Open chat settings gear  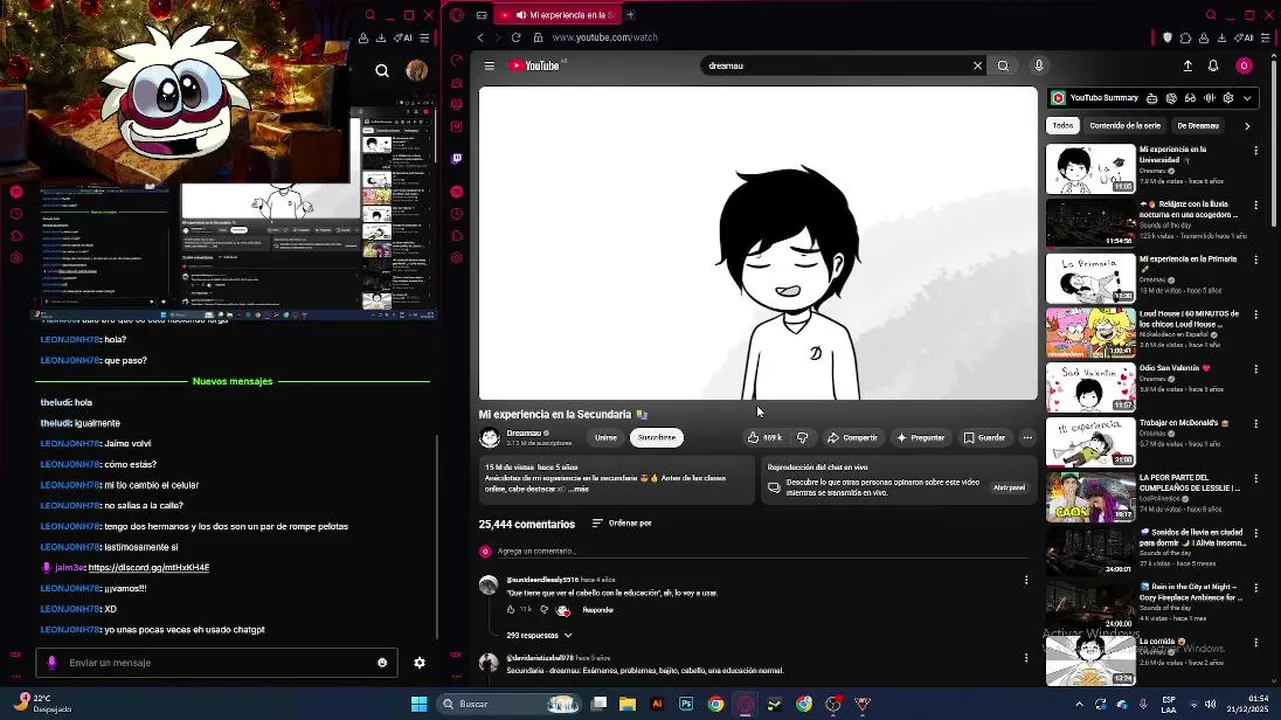420,663
